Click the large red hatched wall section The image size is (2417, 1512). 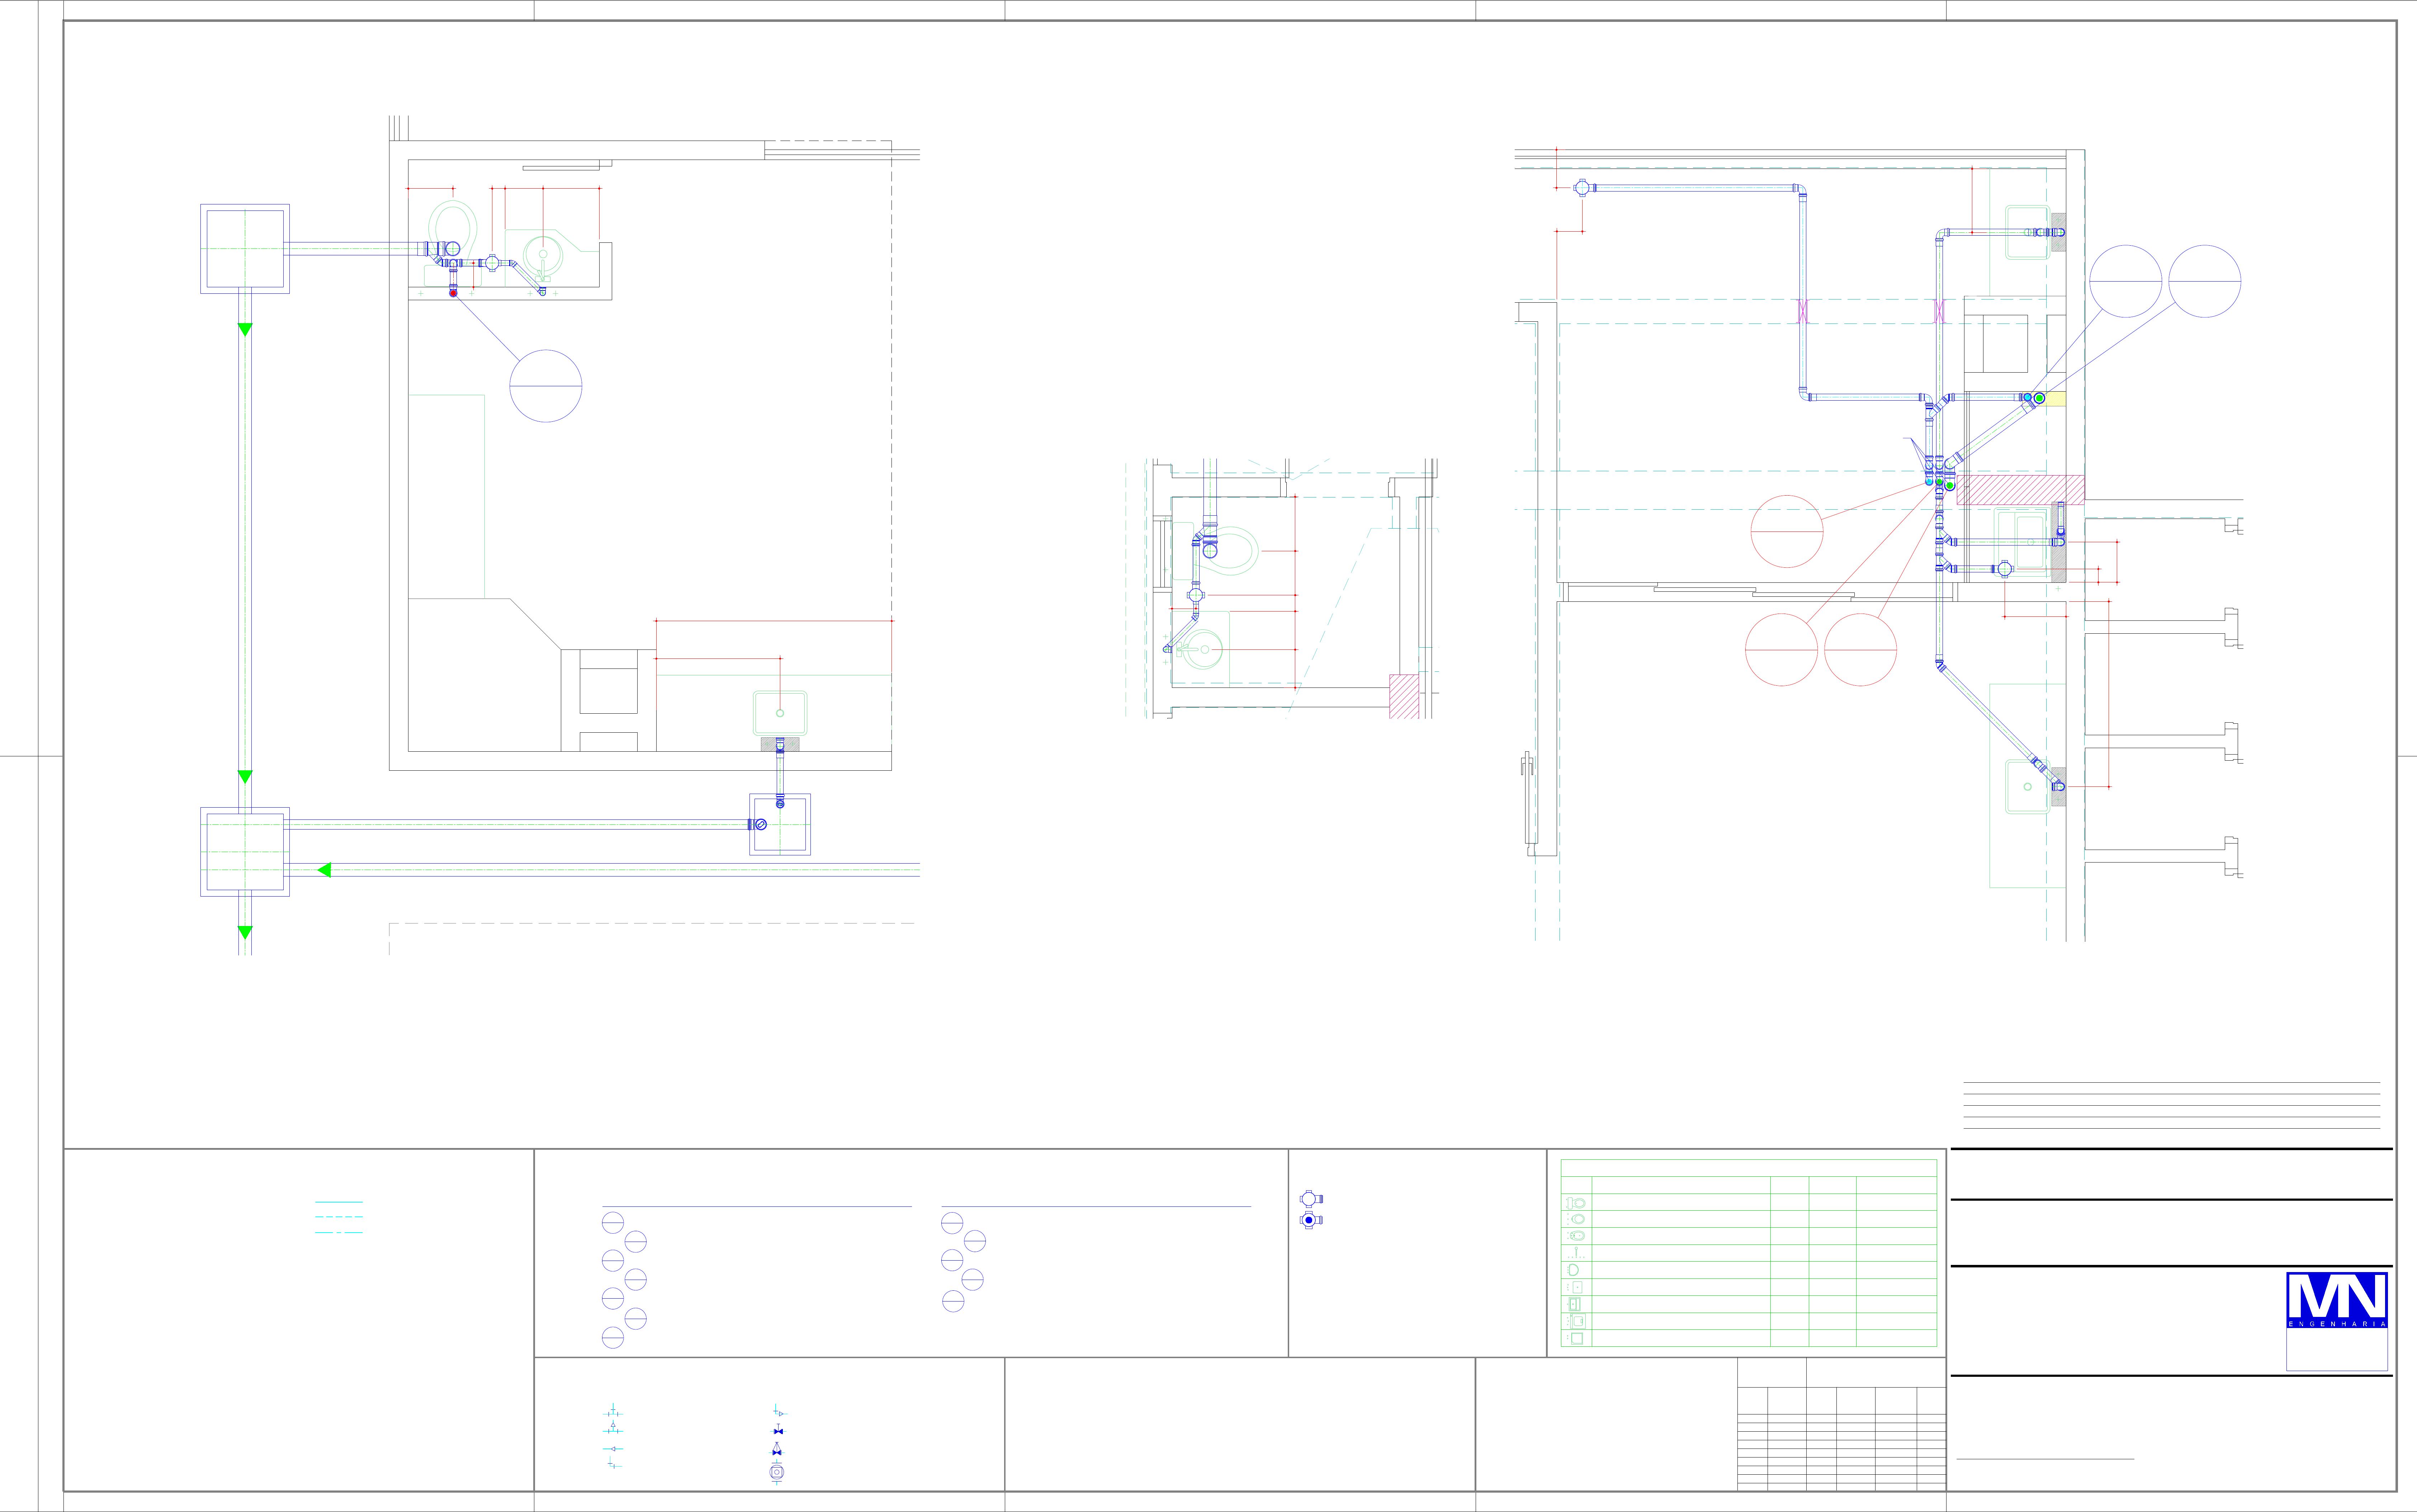pos(2020,490)
